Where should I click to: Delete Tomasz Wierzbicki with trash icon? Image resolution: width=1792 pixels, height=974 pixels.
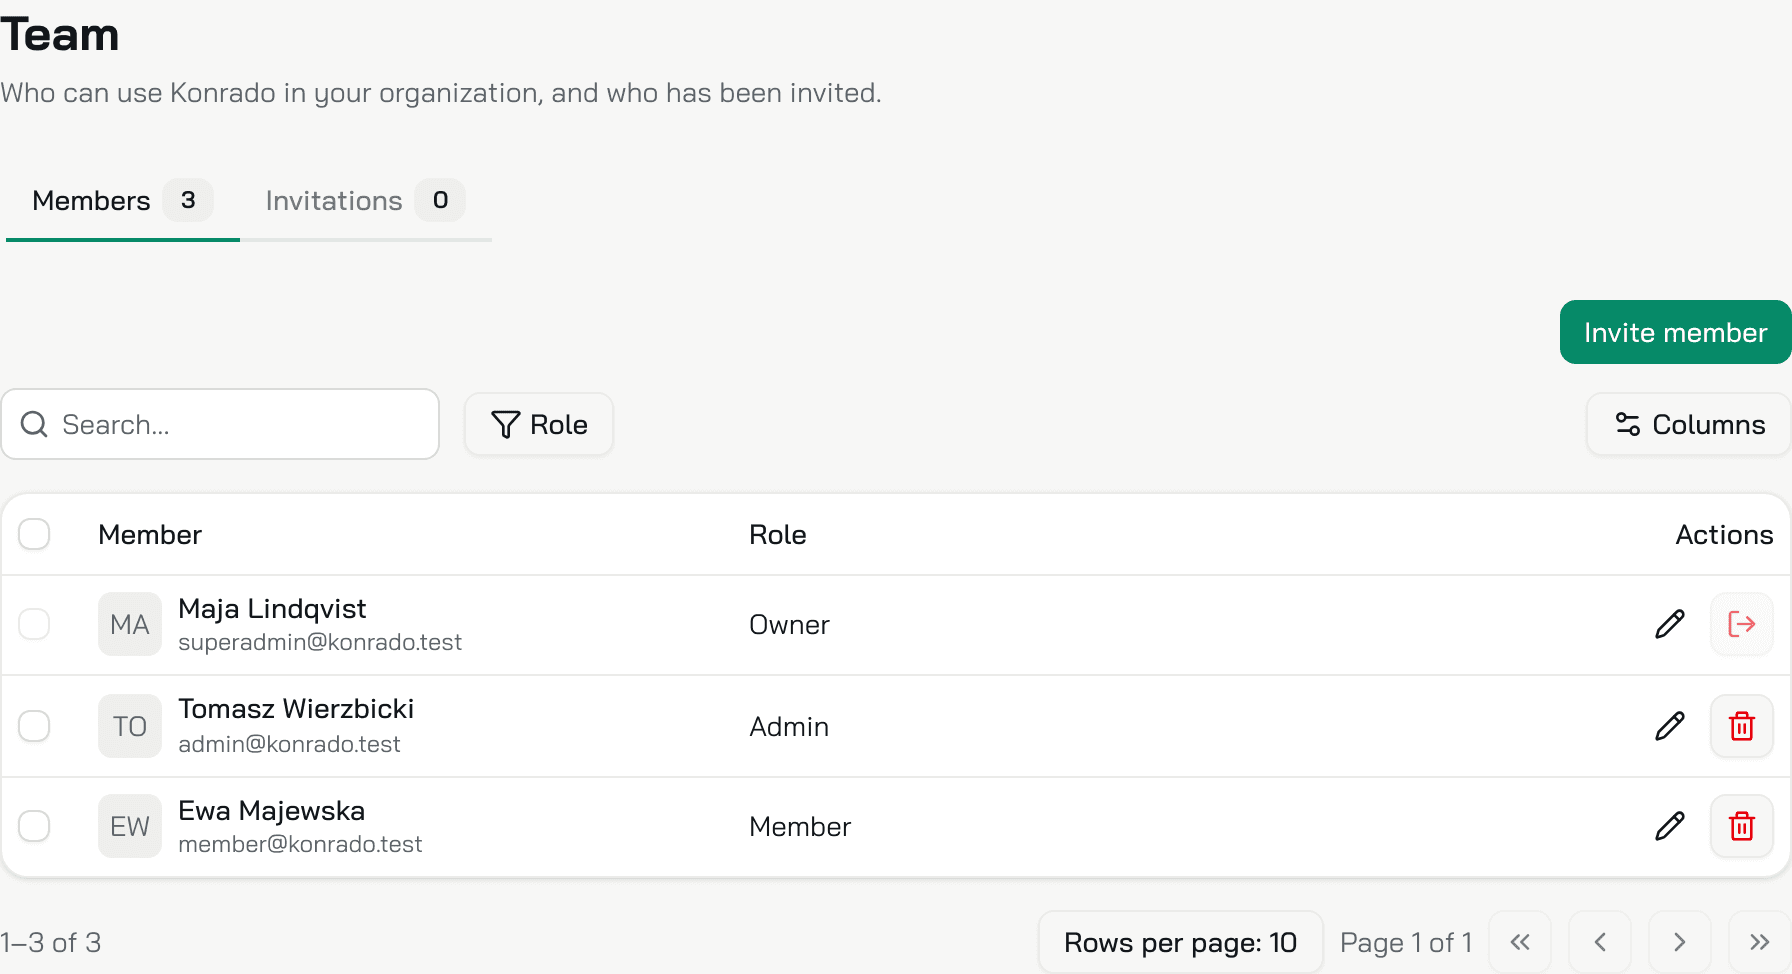click(1742, 726)
